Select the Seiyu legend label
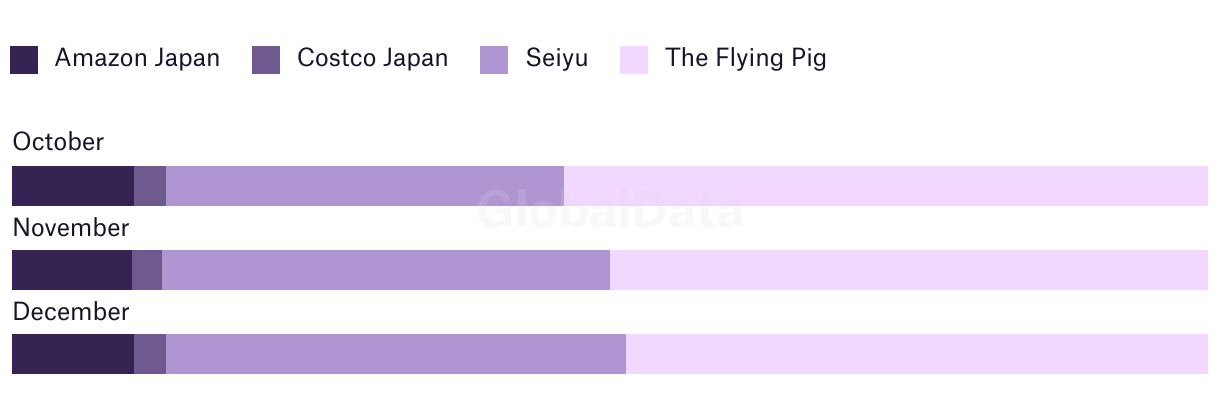Screen dimensions: 1220x418 coord(557,58)
